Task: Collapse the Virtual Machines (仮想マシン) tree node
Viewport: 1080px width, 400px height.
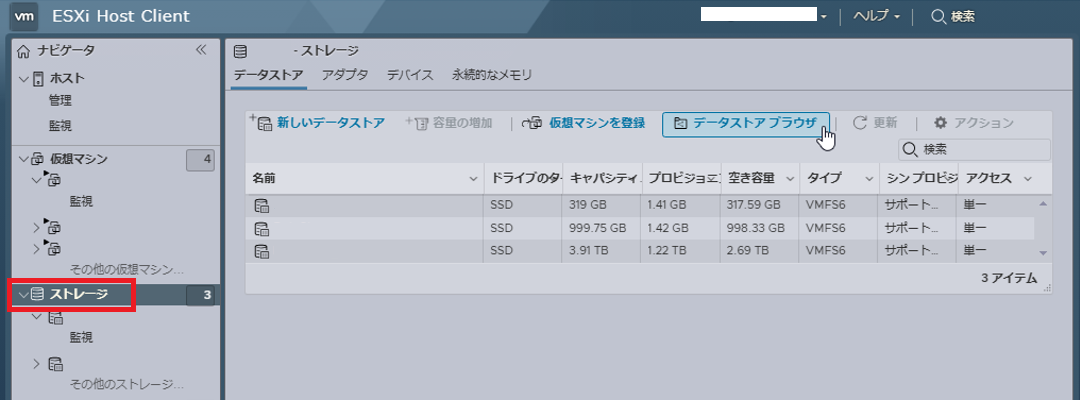Action: [x=24, y=158]
